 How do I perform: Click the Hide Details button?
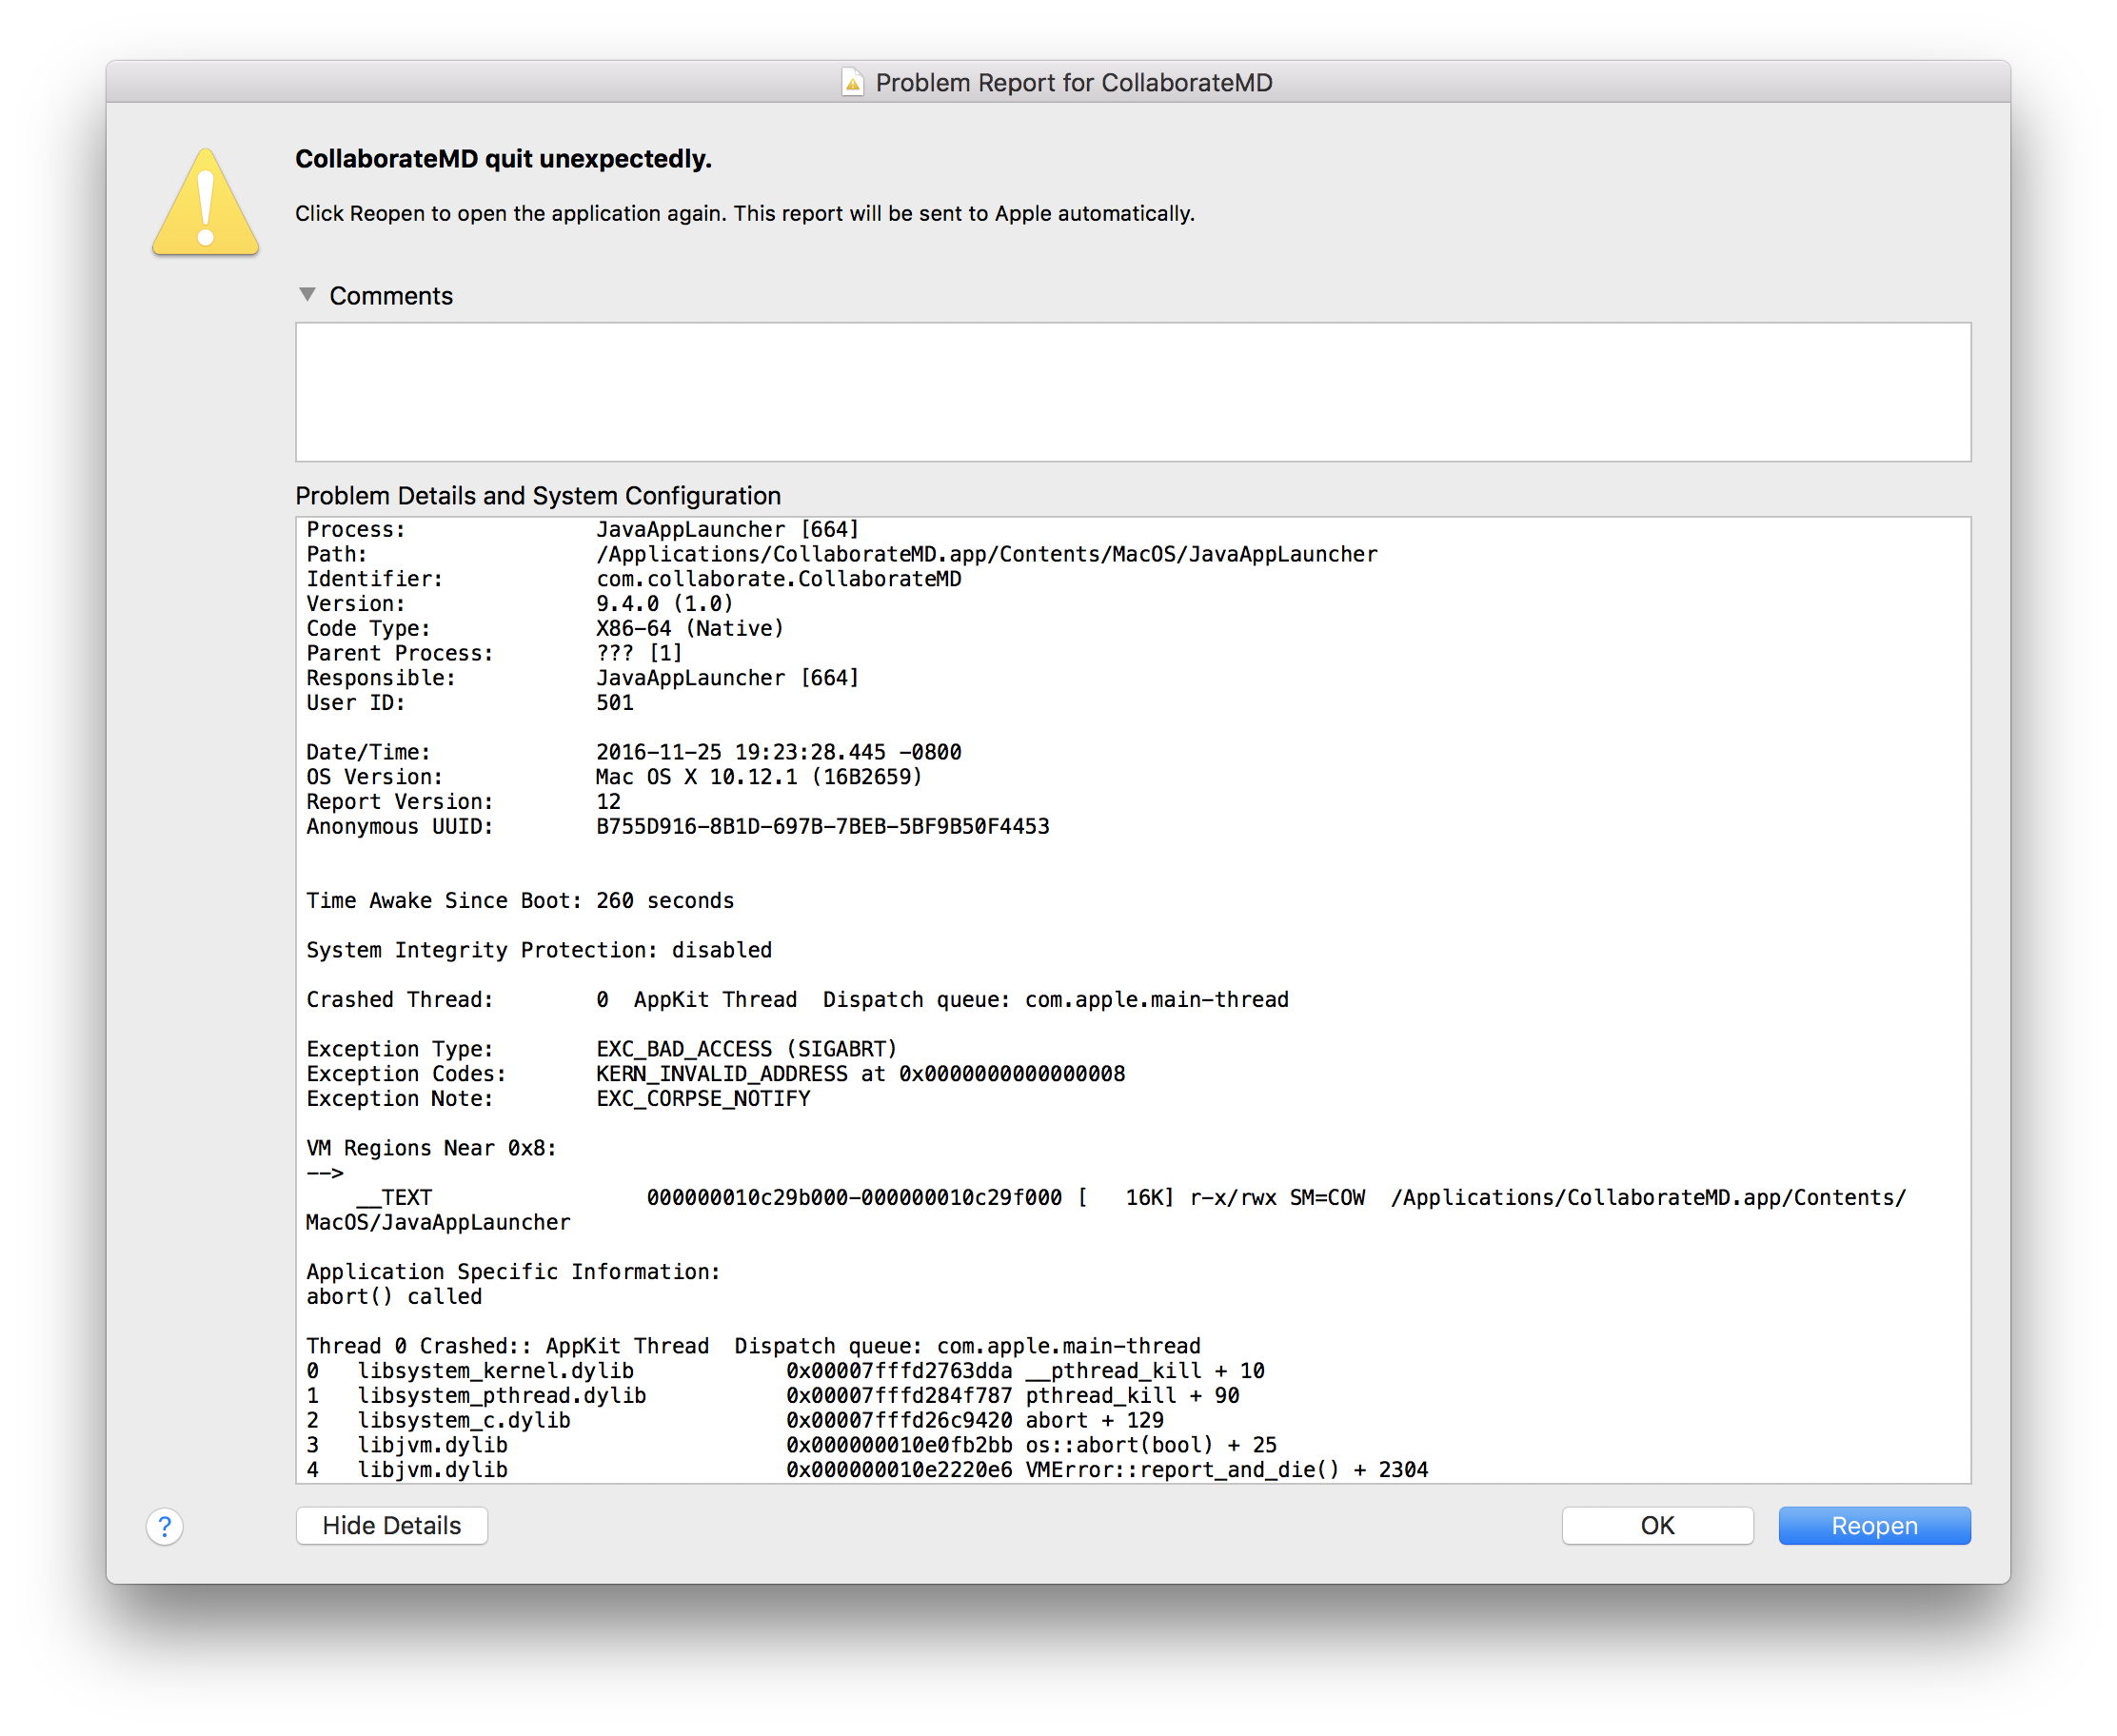[391, 1525]
